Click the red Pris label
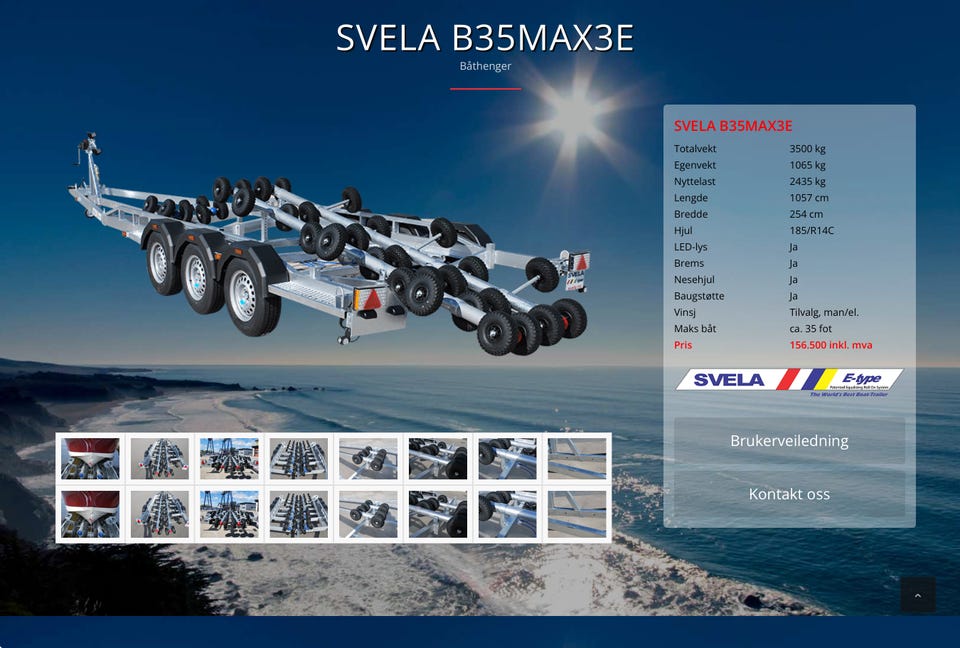Screen dimensions: 960x648 point(683,345)
